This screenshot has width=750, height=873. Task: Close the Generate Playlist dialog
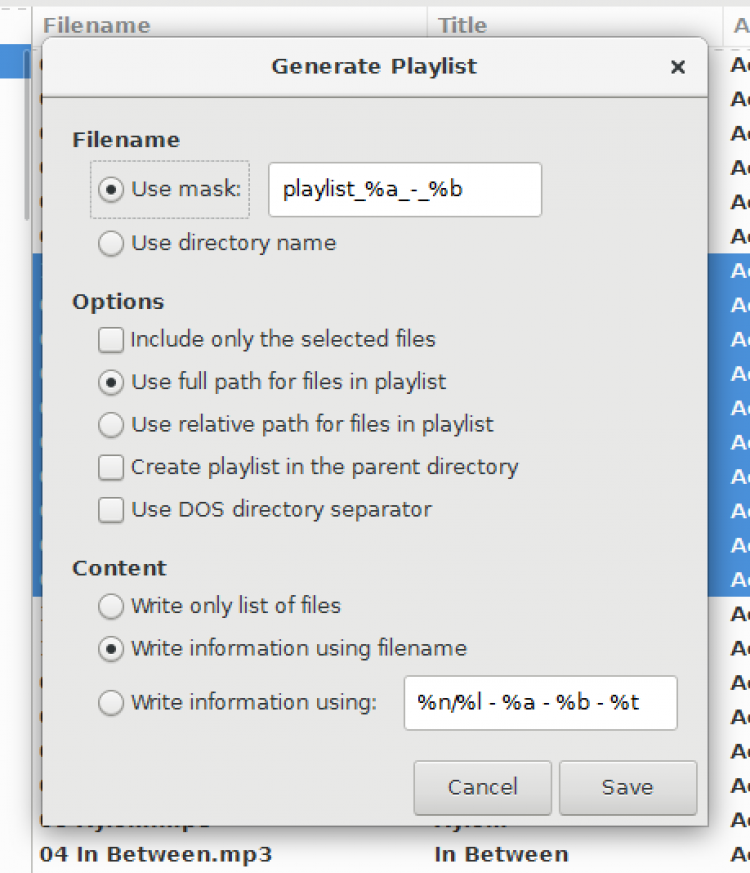click(x=678, y=67)
